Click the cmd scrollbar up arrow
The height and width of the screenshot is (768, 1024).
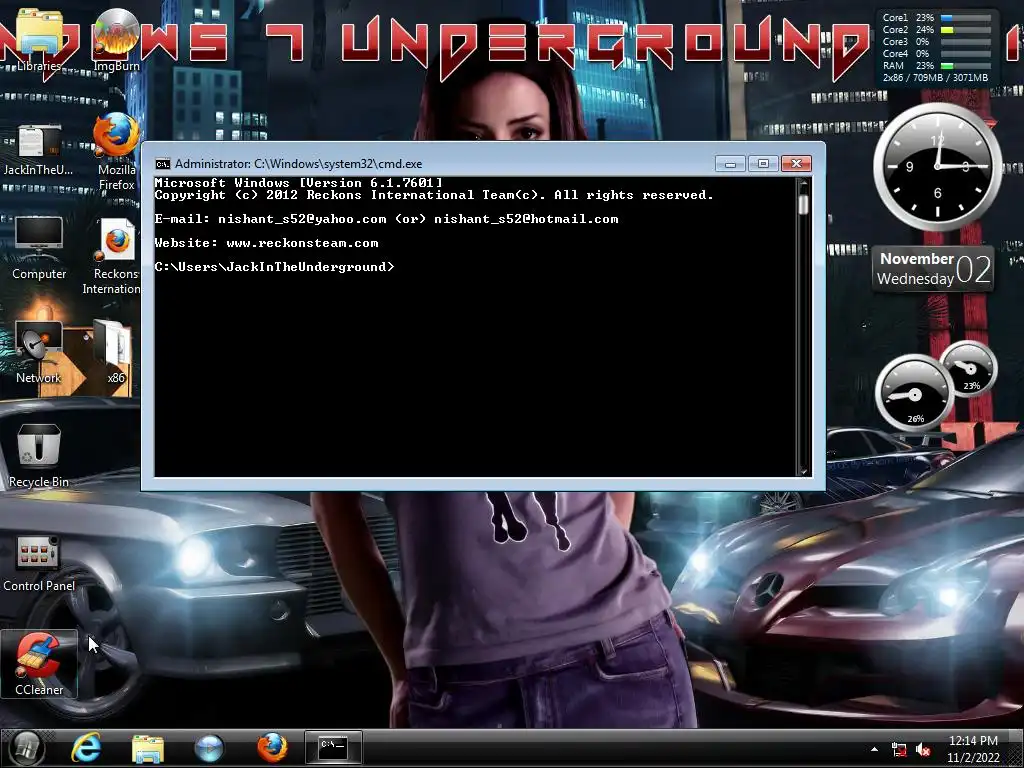[x=803, y=184]
